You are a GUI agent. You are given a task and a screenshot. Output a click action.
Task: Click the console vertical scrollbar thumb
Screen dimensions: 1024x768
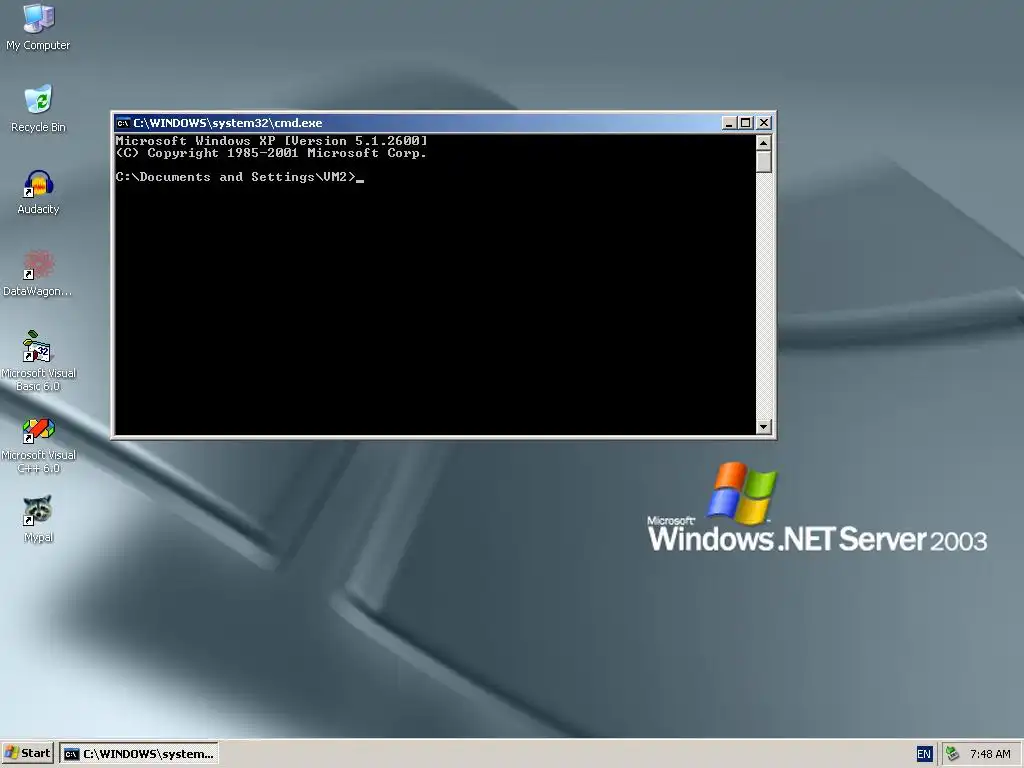763,161
